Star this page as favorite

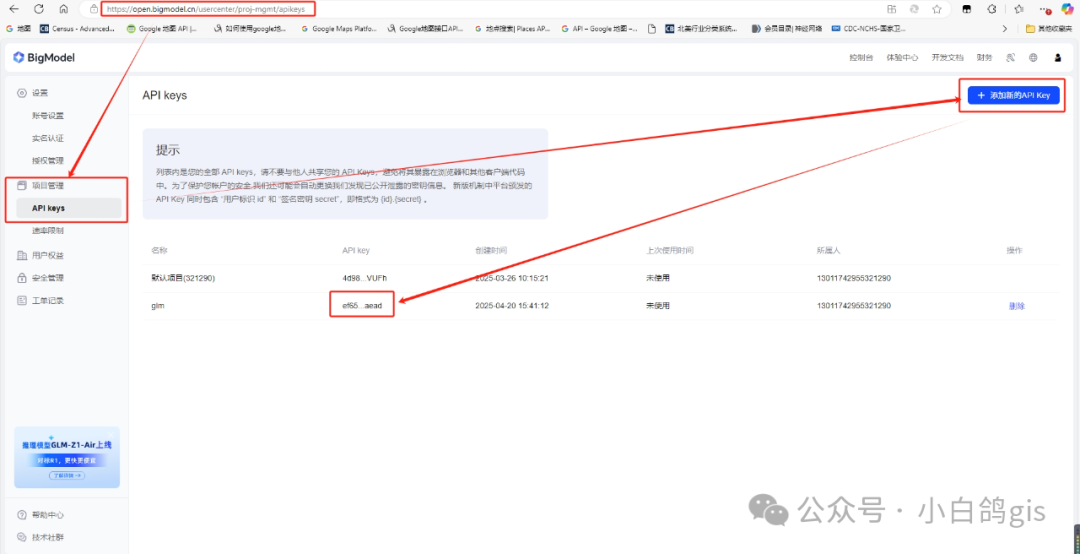[x=937, y=9]
